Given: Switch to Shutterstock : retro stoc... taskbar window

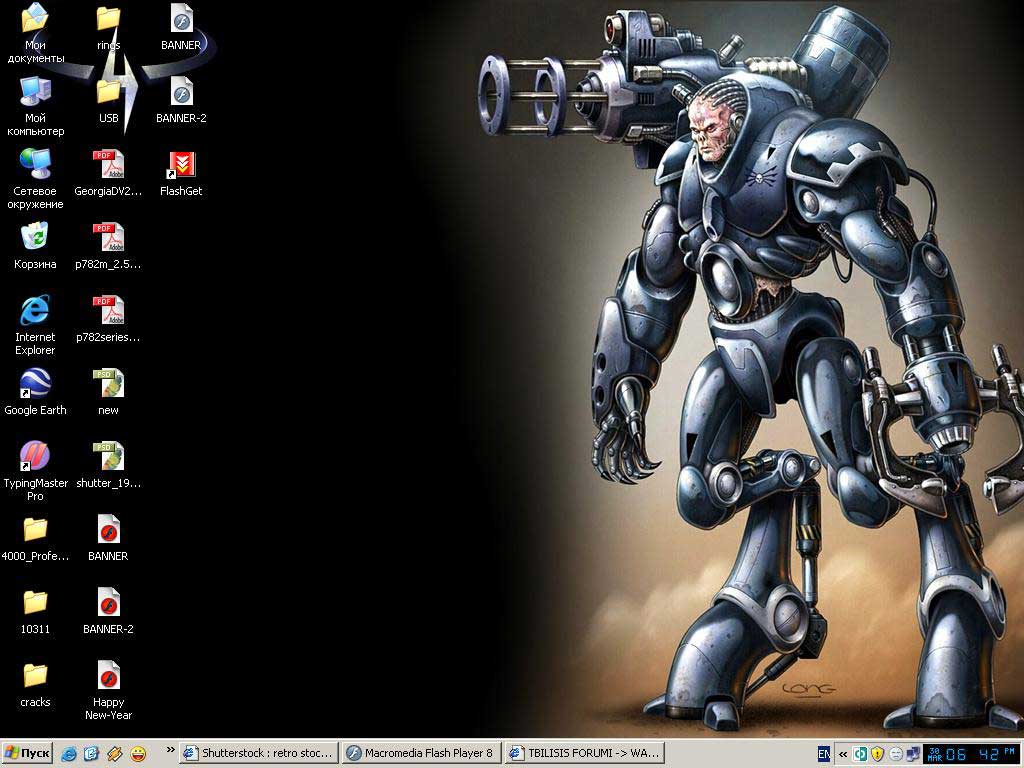Looking at the screenshot, I should tap(259, 753).
